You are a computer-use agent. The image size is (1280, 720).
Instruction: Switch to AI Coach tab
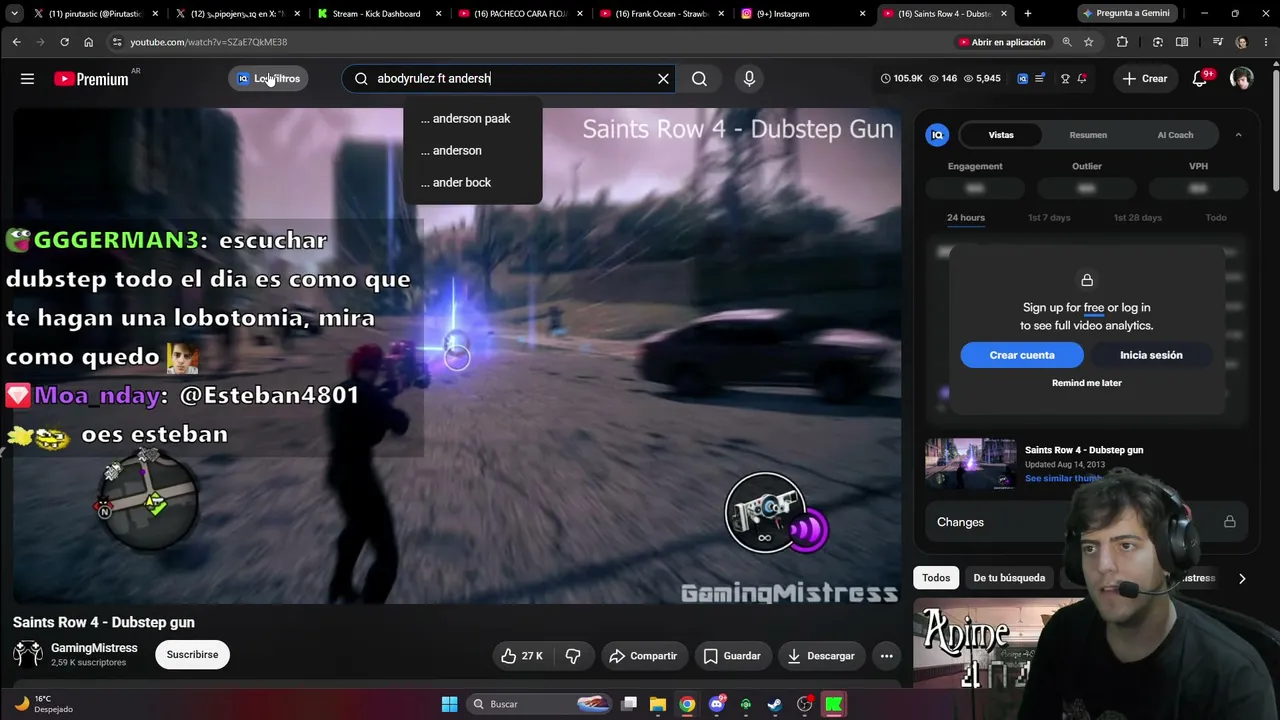(x=1175, y=135)
